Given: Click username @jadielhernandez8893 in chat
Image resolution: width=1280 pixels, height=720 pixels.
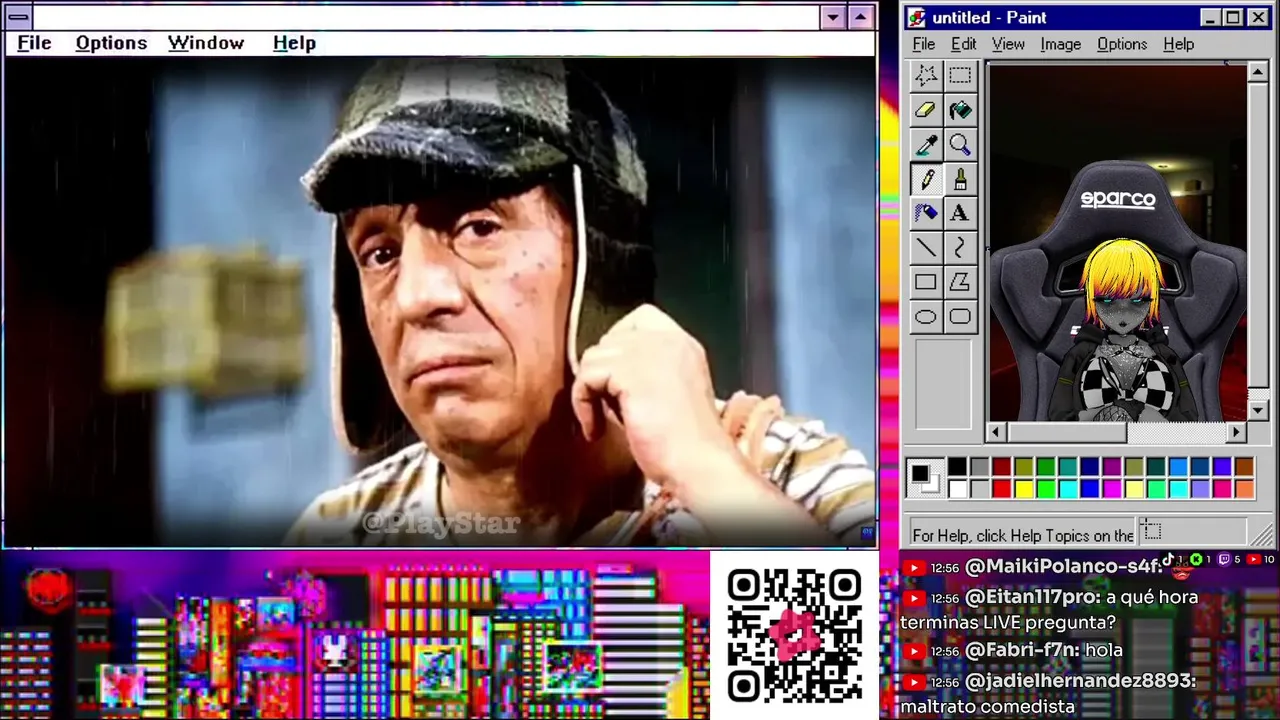Looking at the screenshot, I should [x=1080, y=680].
